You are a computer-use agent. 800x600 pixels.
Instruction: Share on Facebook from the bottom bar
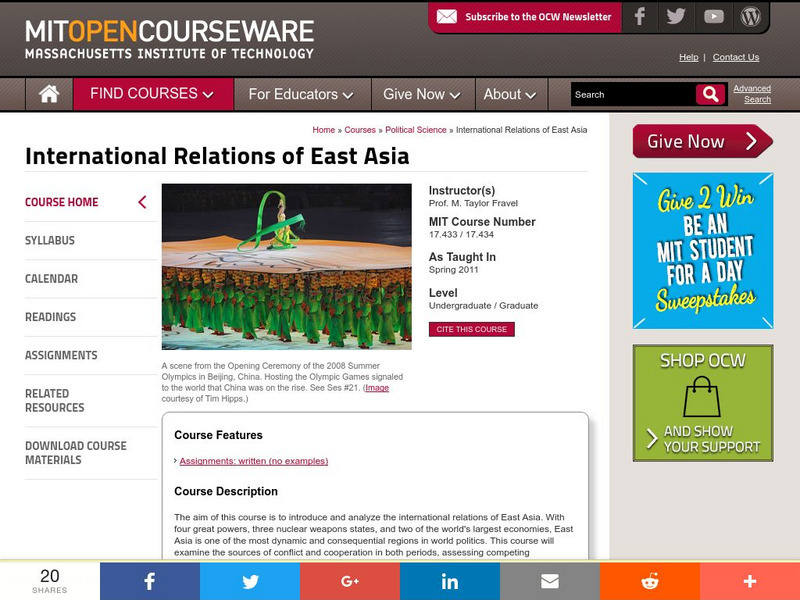pos(149,581)
